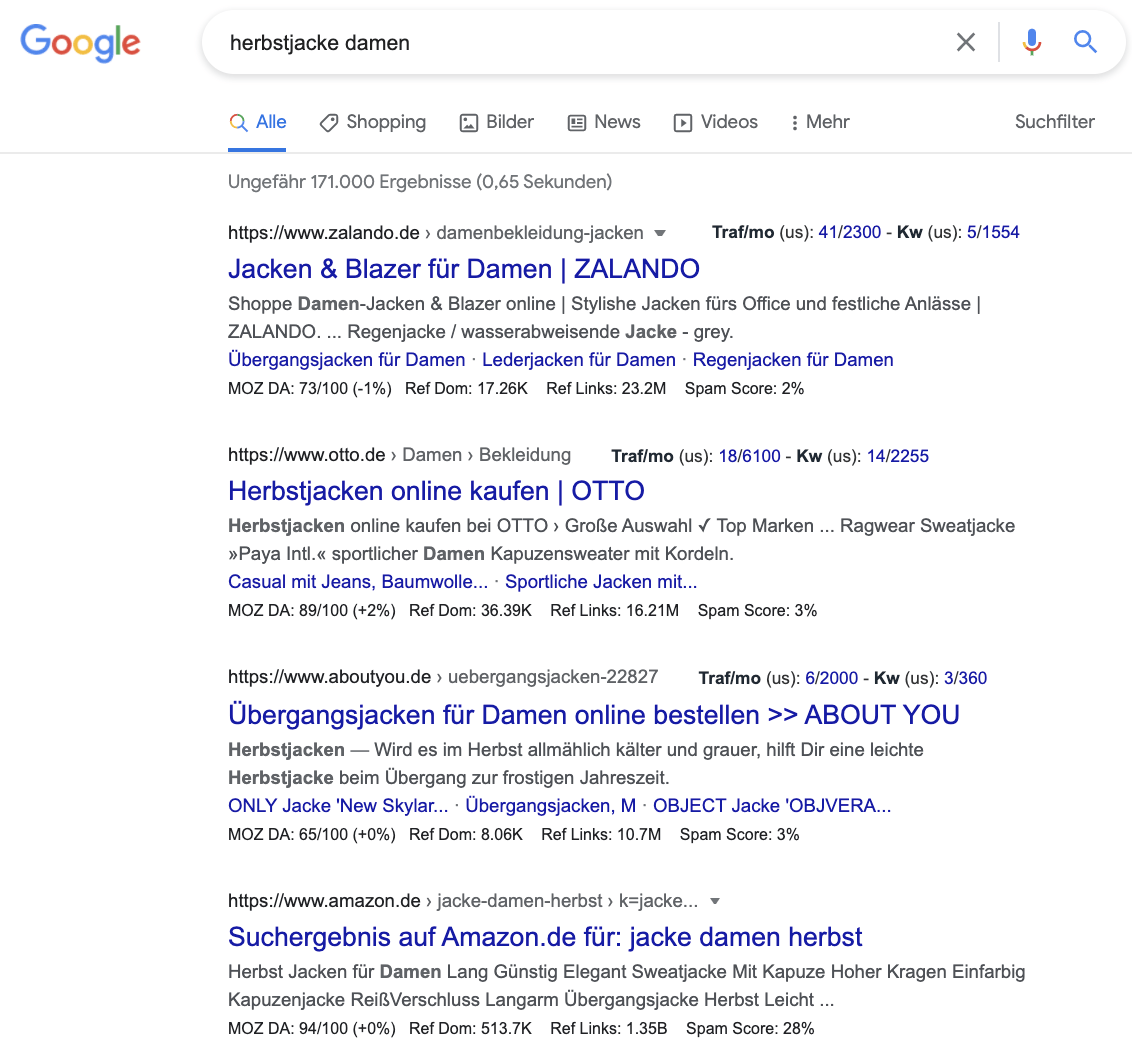
Task: Click About You keyword value 3/360
Action: click(x=965, y=679)
